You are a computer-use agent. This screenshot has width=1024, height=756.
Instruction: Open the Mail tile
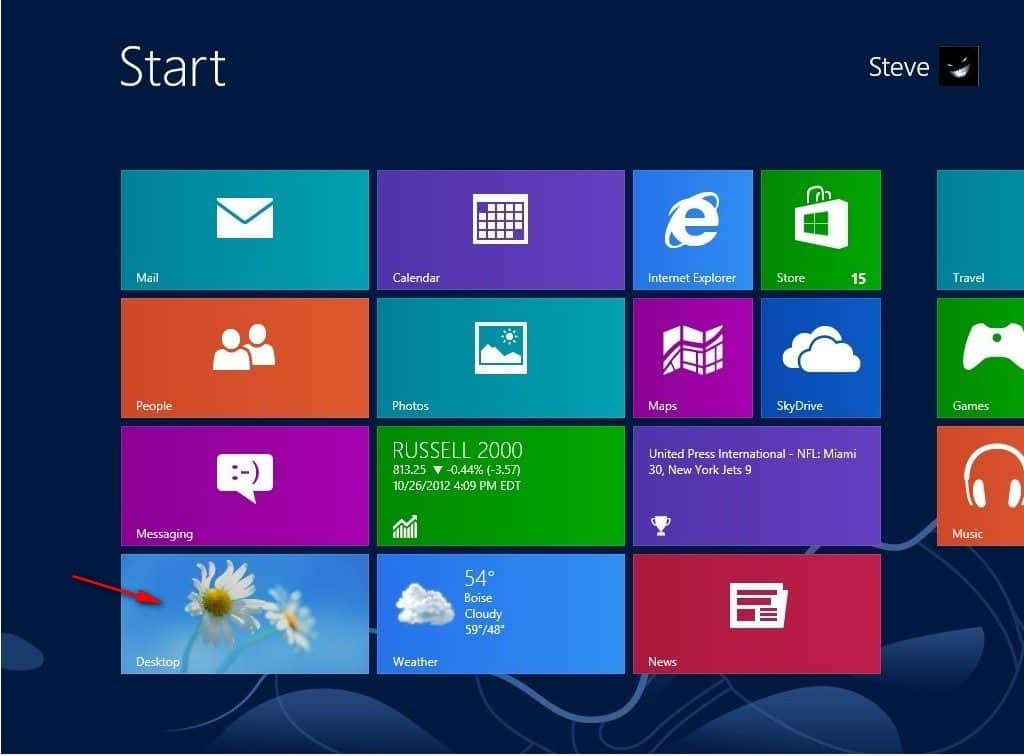(x=245, y=230)
